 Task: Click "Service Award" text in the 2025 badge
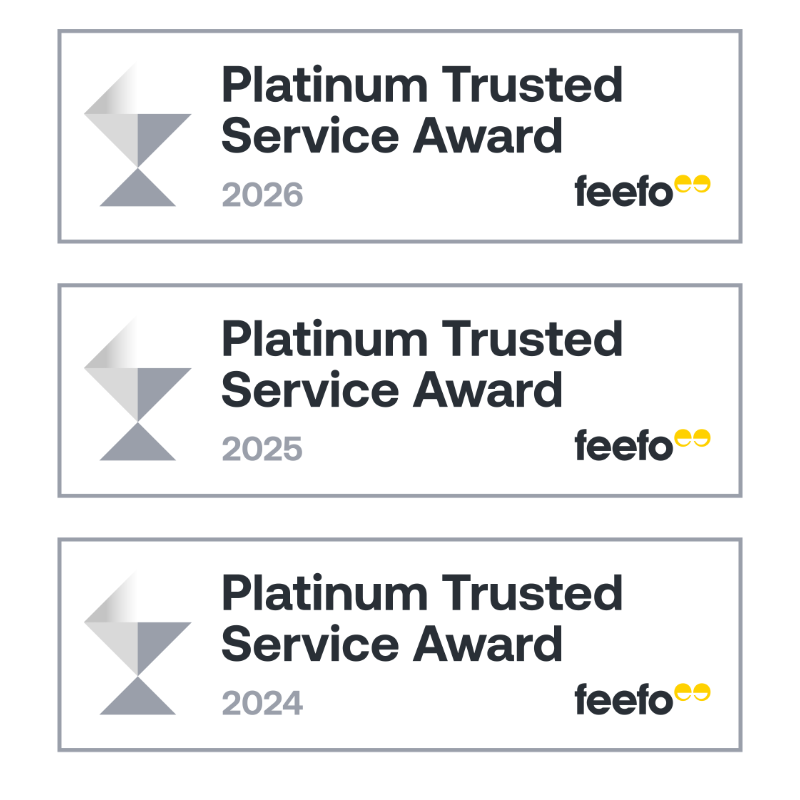click(391, 389)
